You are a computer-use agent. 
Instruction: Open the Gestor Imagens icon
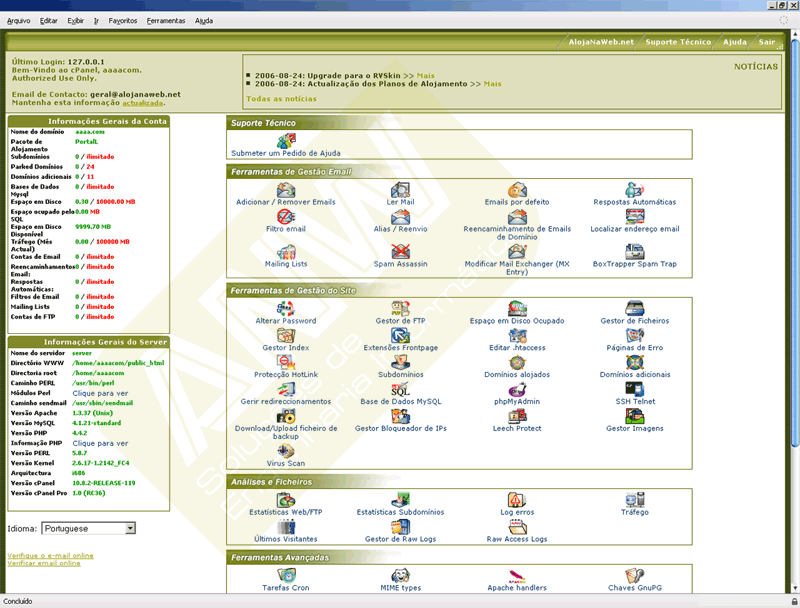point(635,416)
